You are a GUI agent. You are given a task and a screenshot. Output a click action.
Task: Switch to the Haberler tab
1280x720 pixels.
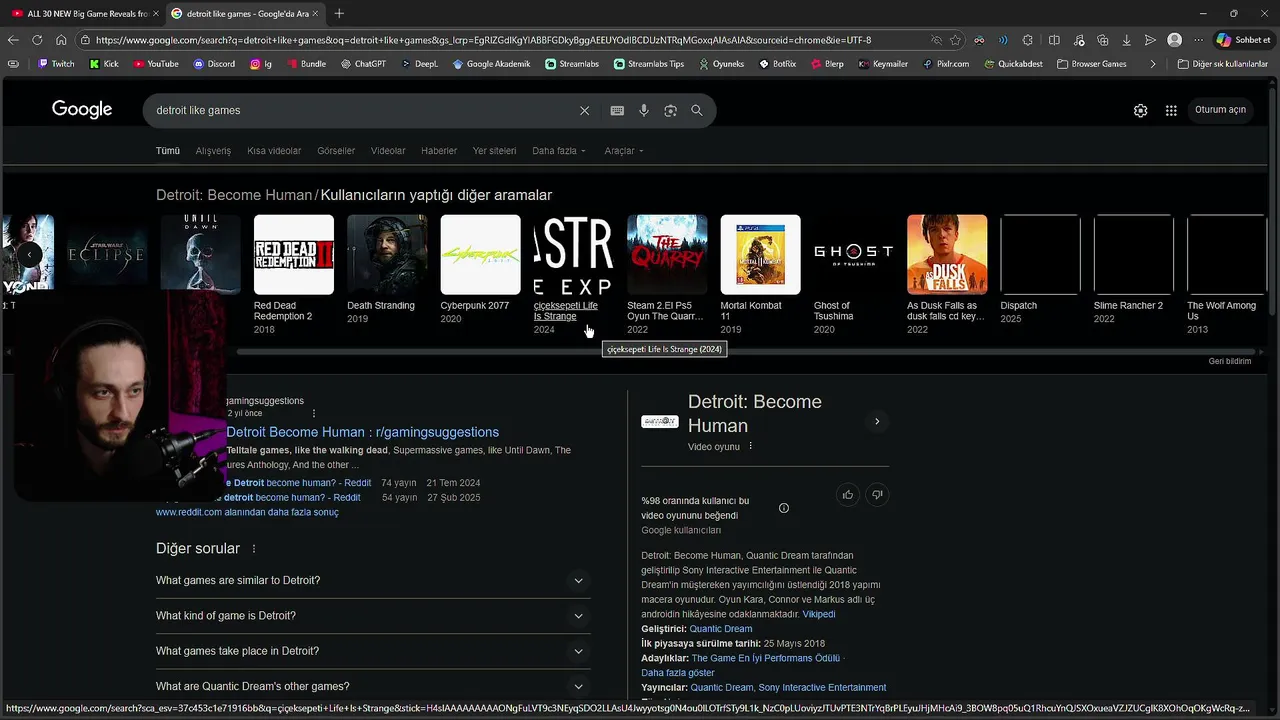[439, 151]
